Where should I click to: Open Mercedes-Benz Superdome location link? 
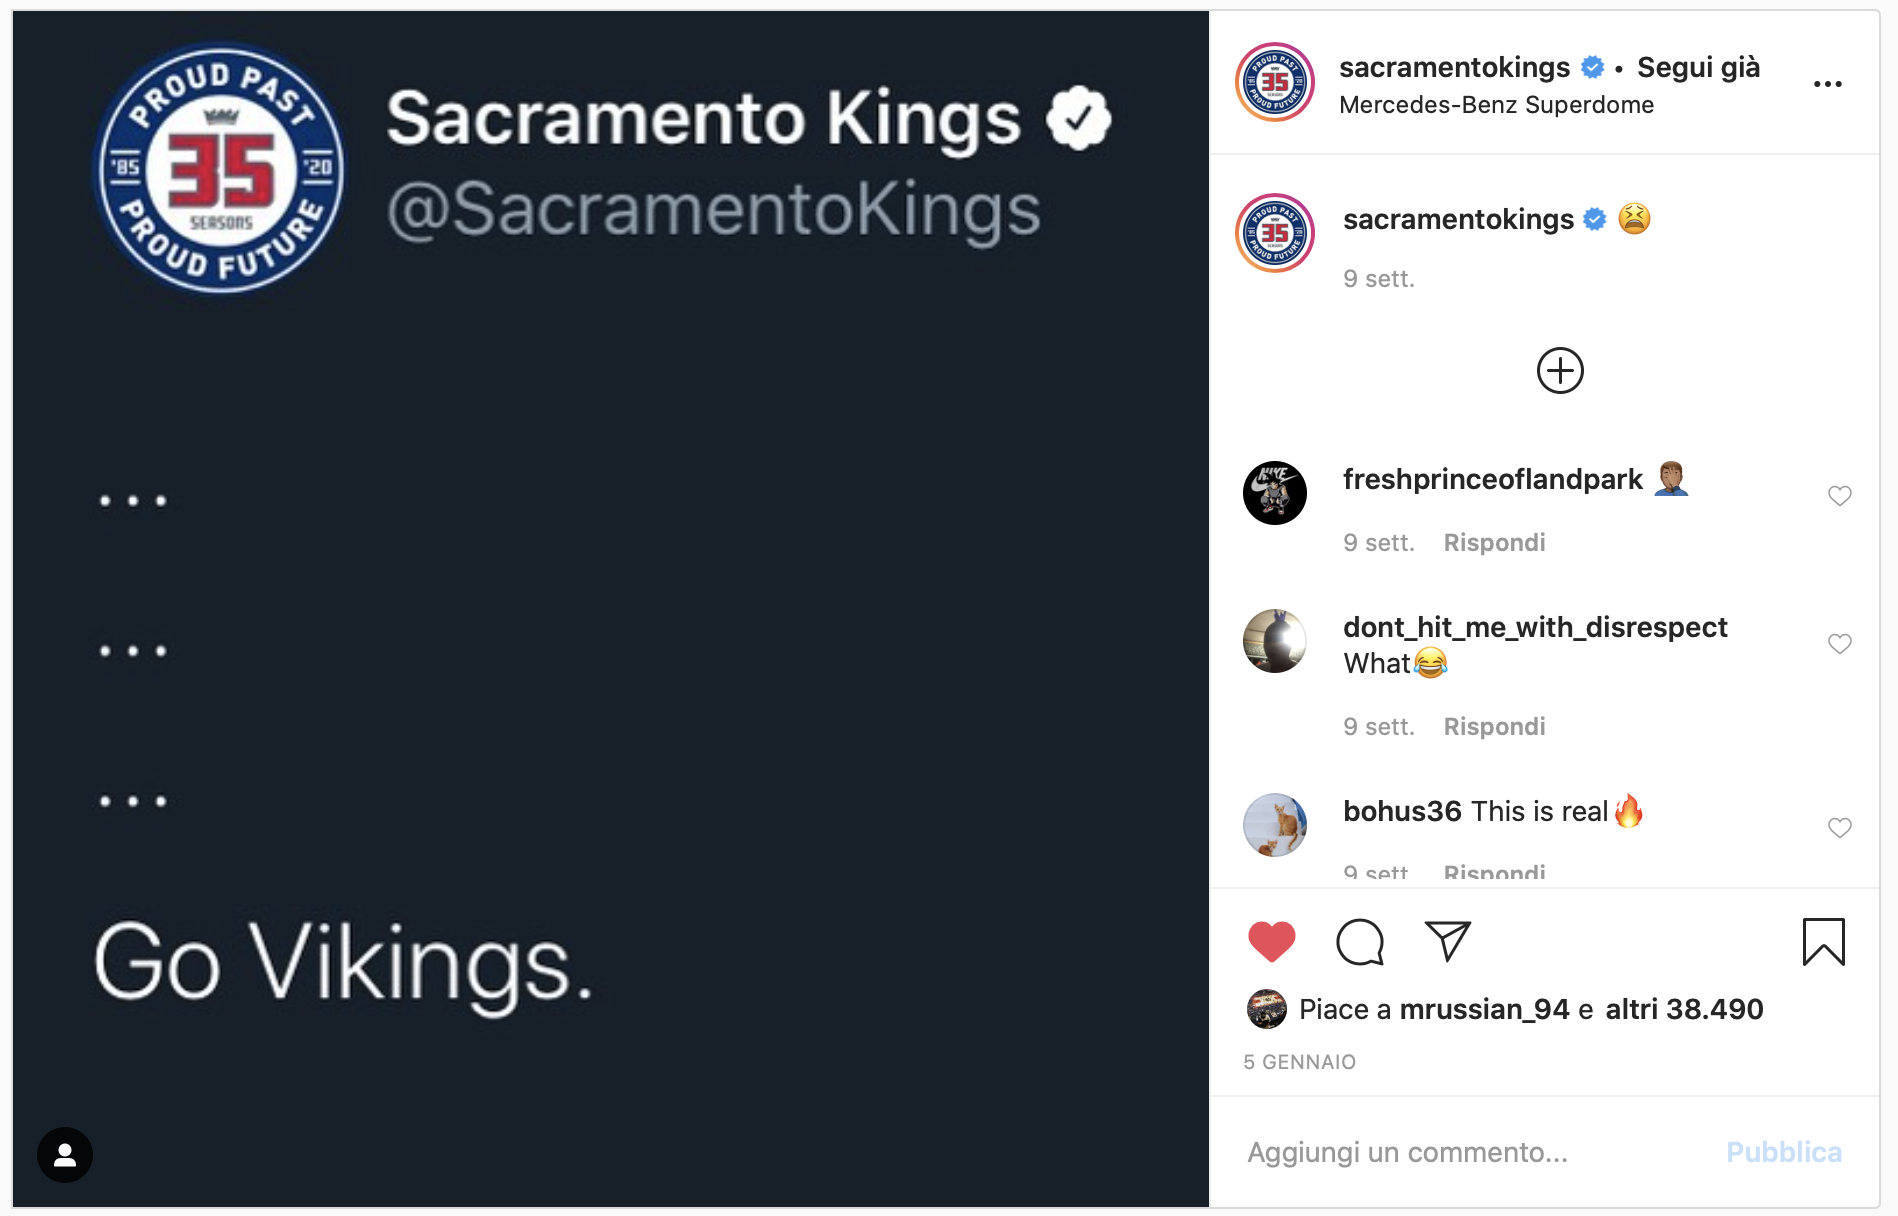point(1496,105)
